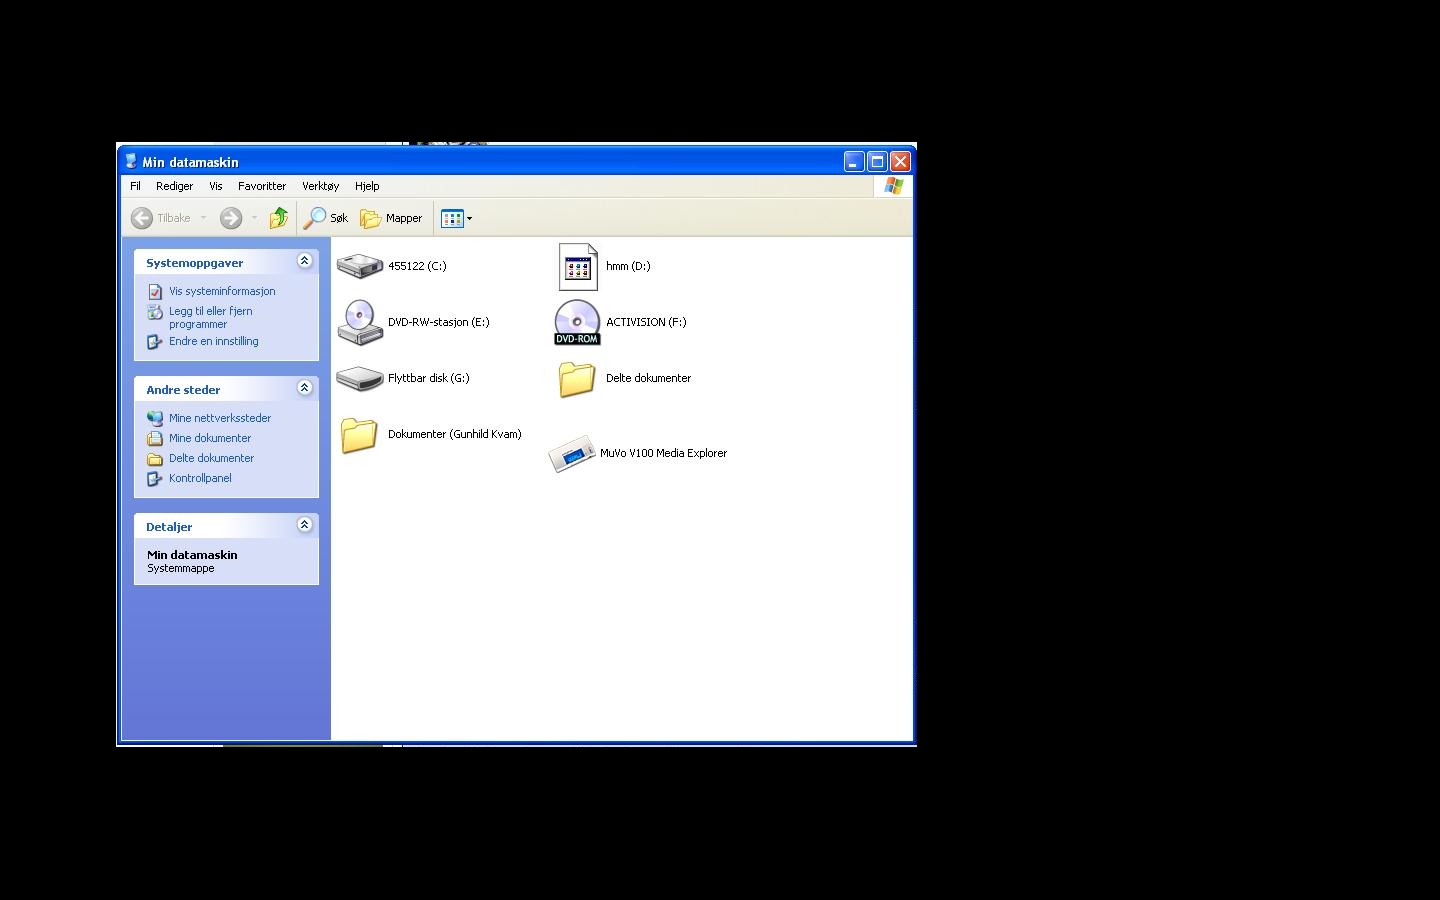Image resolution: width=1440 pixels, height=900 pixels.
Task: Open the Favoritter menu
Action: (x=262, y=186)
